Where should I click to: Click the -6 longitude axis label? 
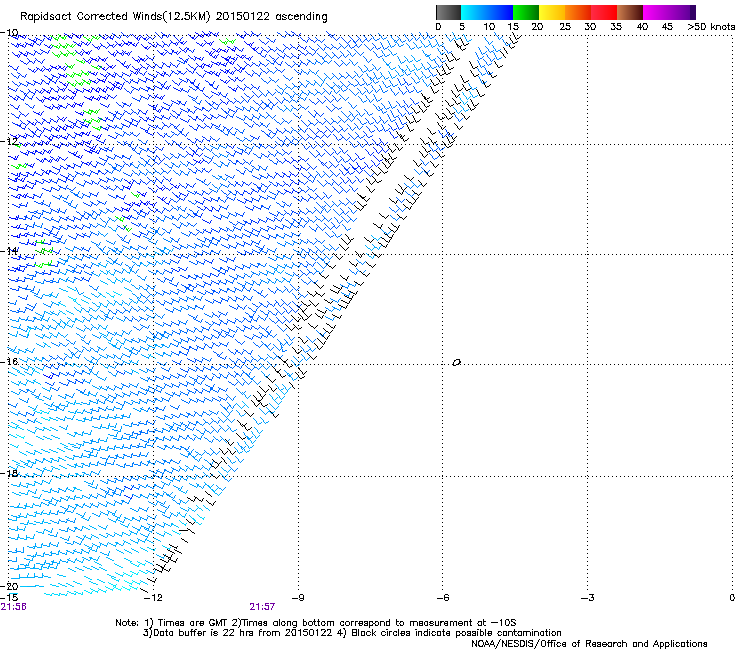pos(442,598)
